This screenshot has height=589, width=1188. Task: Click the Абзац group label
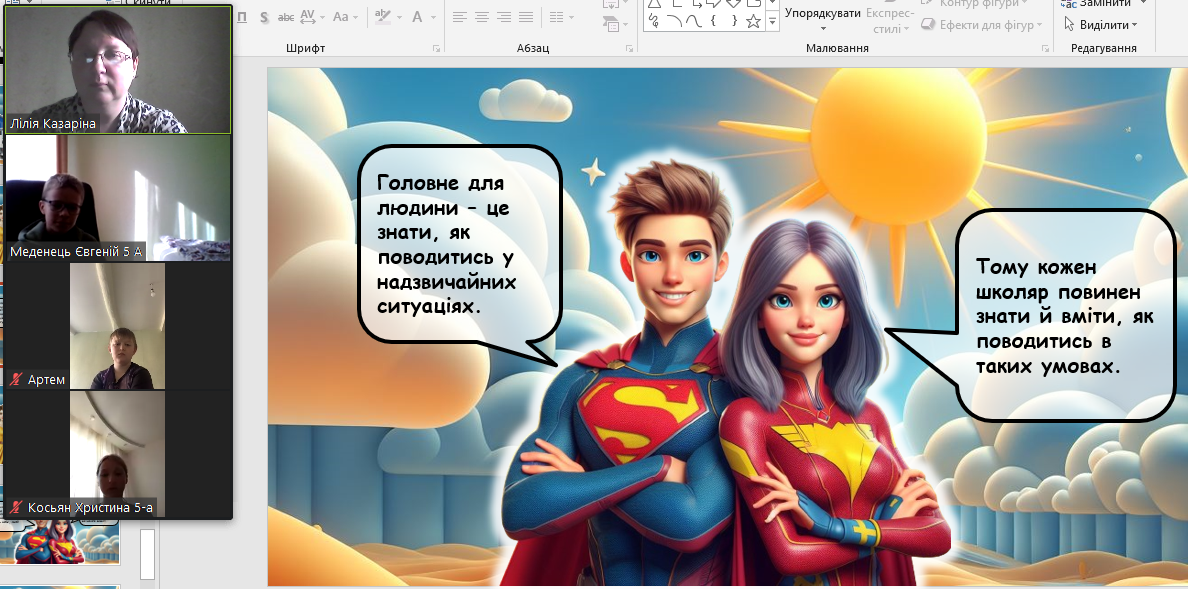coord(533,48)
